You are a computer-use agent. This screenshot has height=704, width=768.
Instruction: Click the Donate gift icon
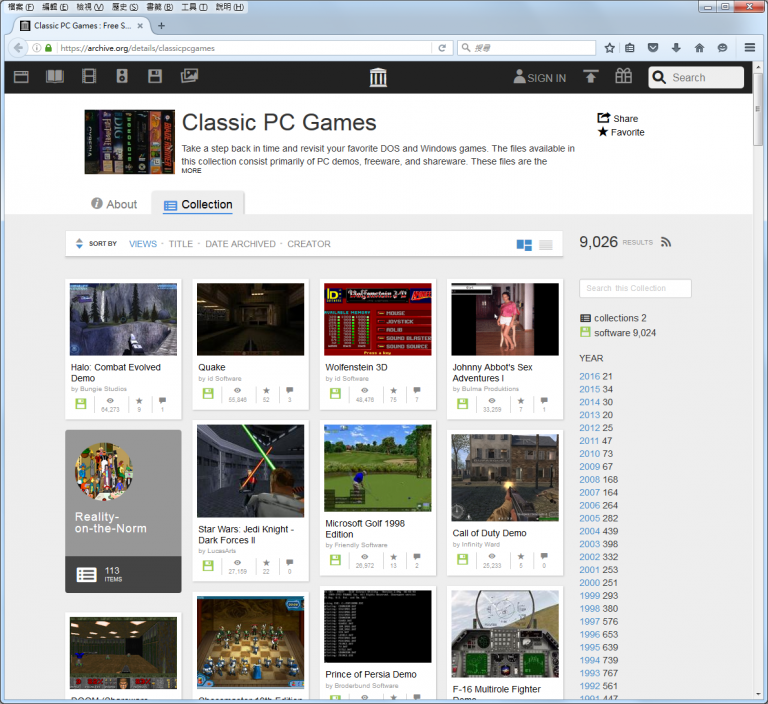coord(624,76)
